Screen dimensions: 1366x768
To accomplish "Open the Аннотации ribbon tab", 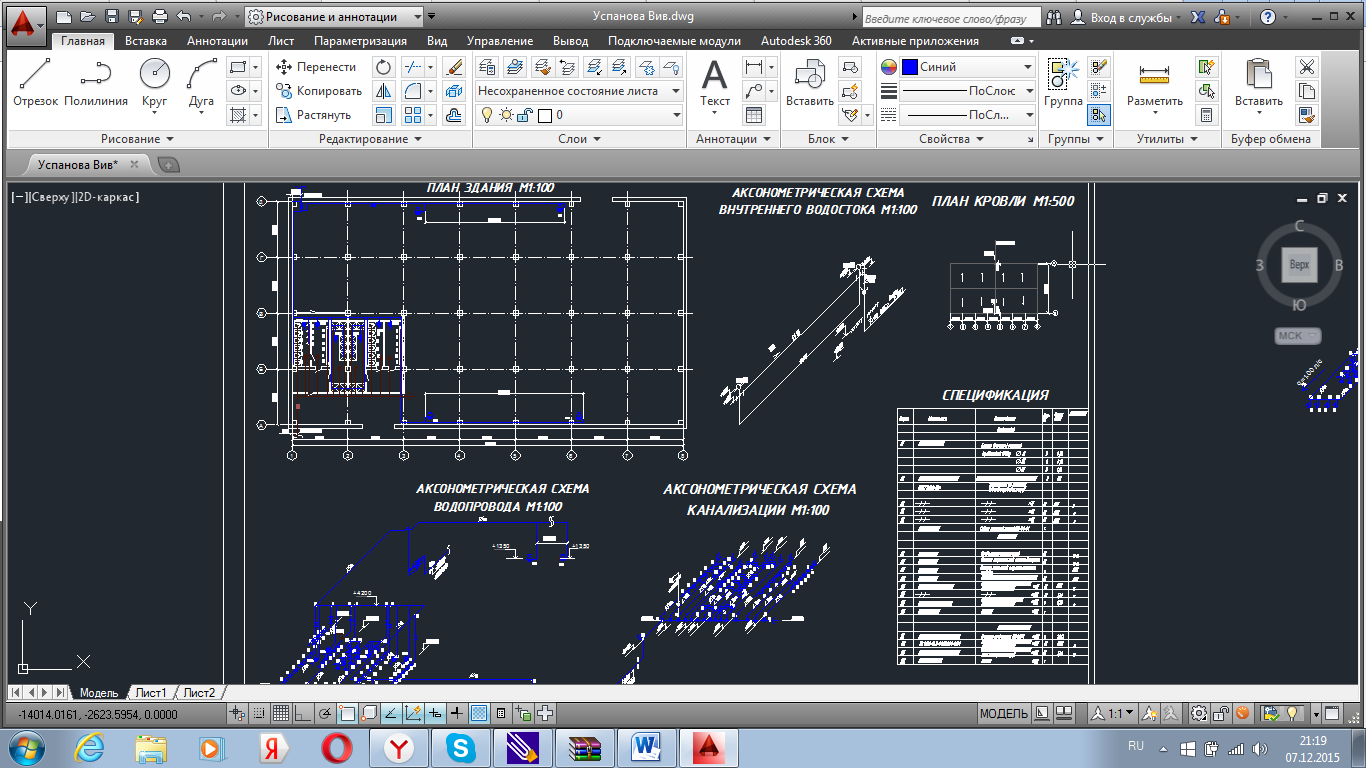I will click(x=217, y=41).
